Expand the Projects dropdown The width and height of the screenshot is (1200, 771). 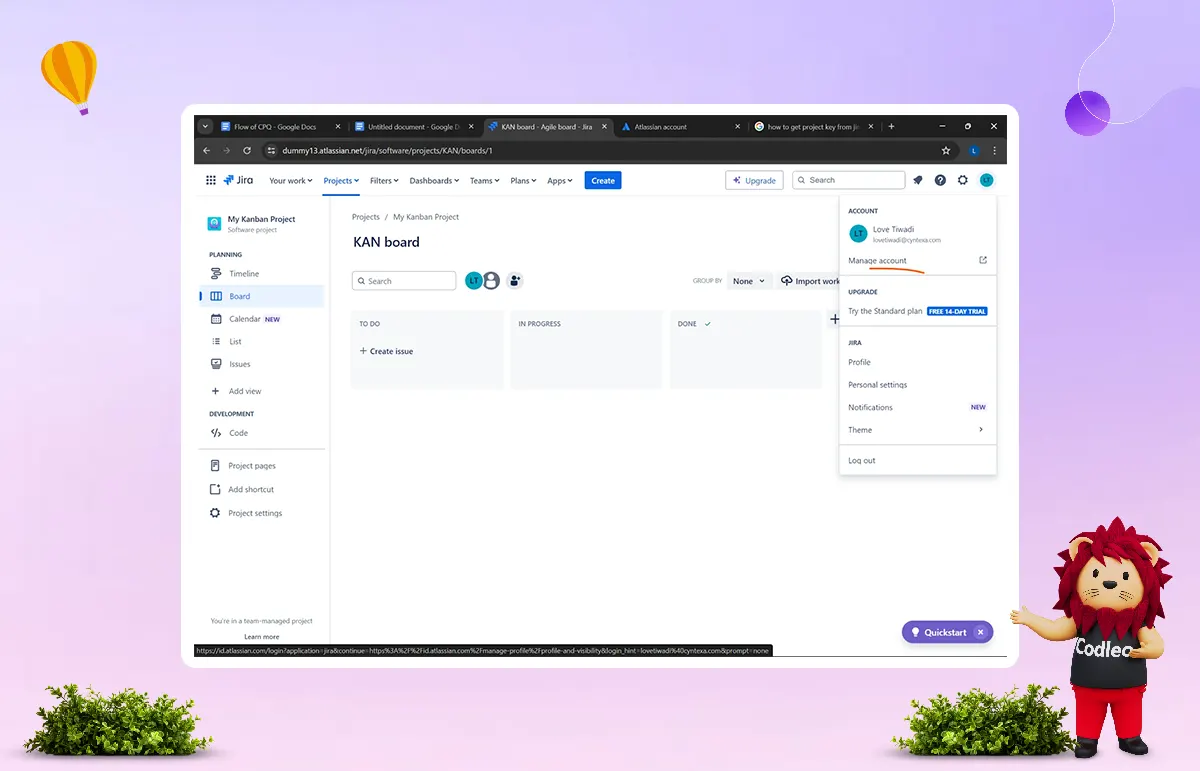341,181
